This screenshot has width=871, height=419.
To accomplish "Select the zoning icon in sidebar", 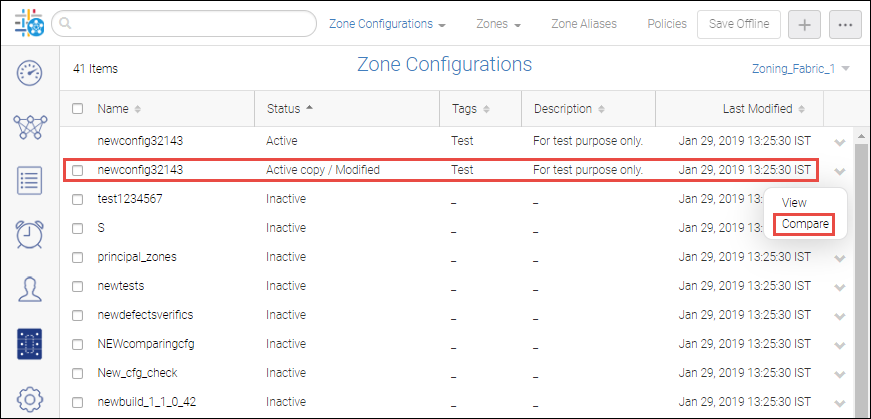I will (x=29, y=344).
